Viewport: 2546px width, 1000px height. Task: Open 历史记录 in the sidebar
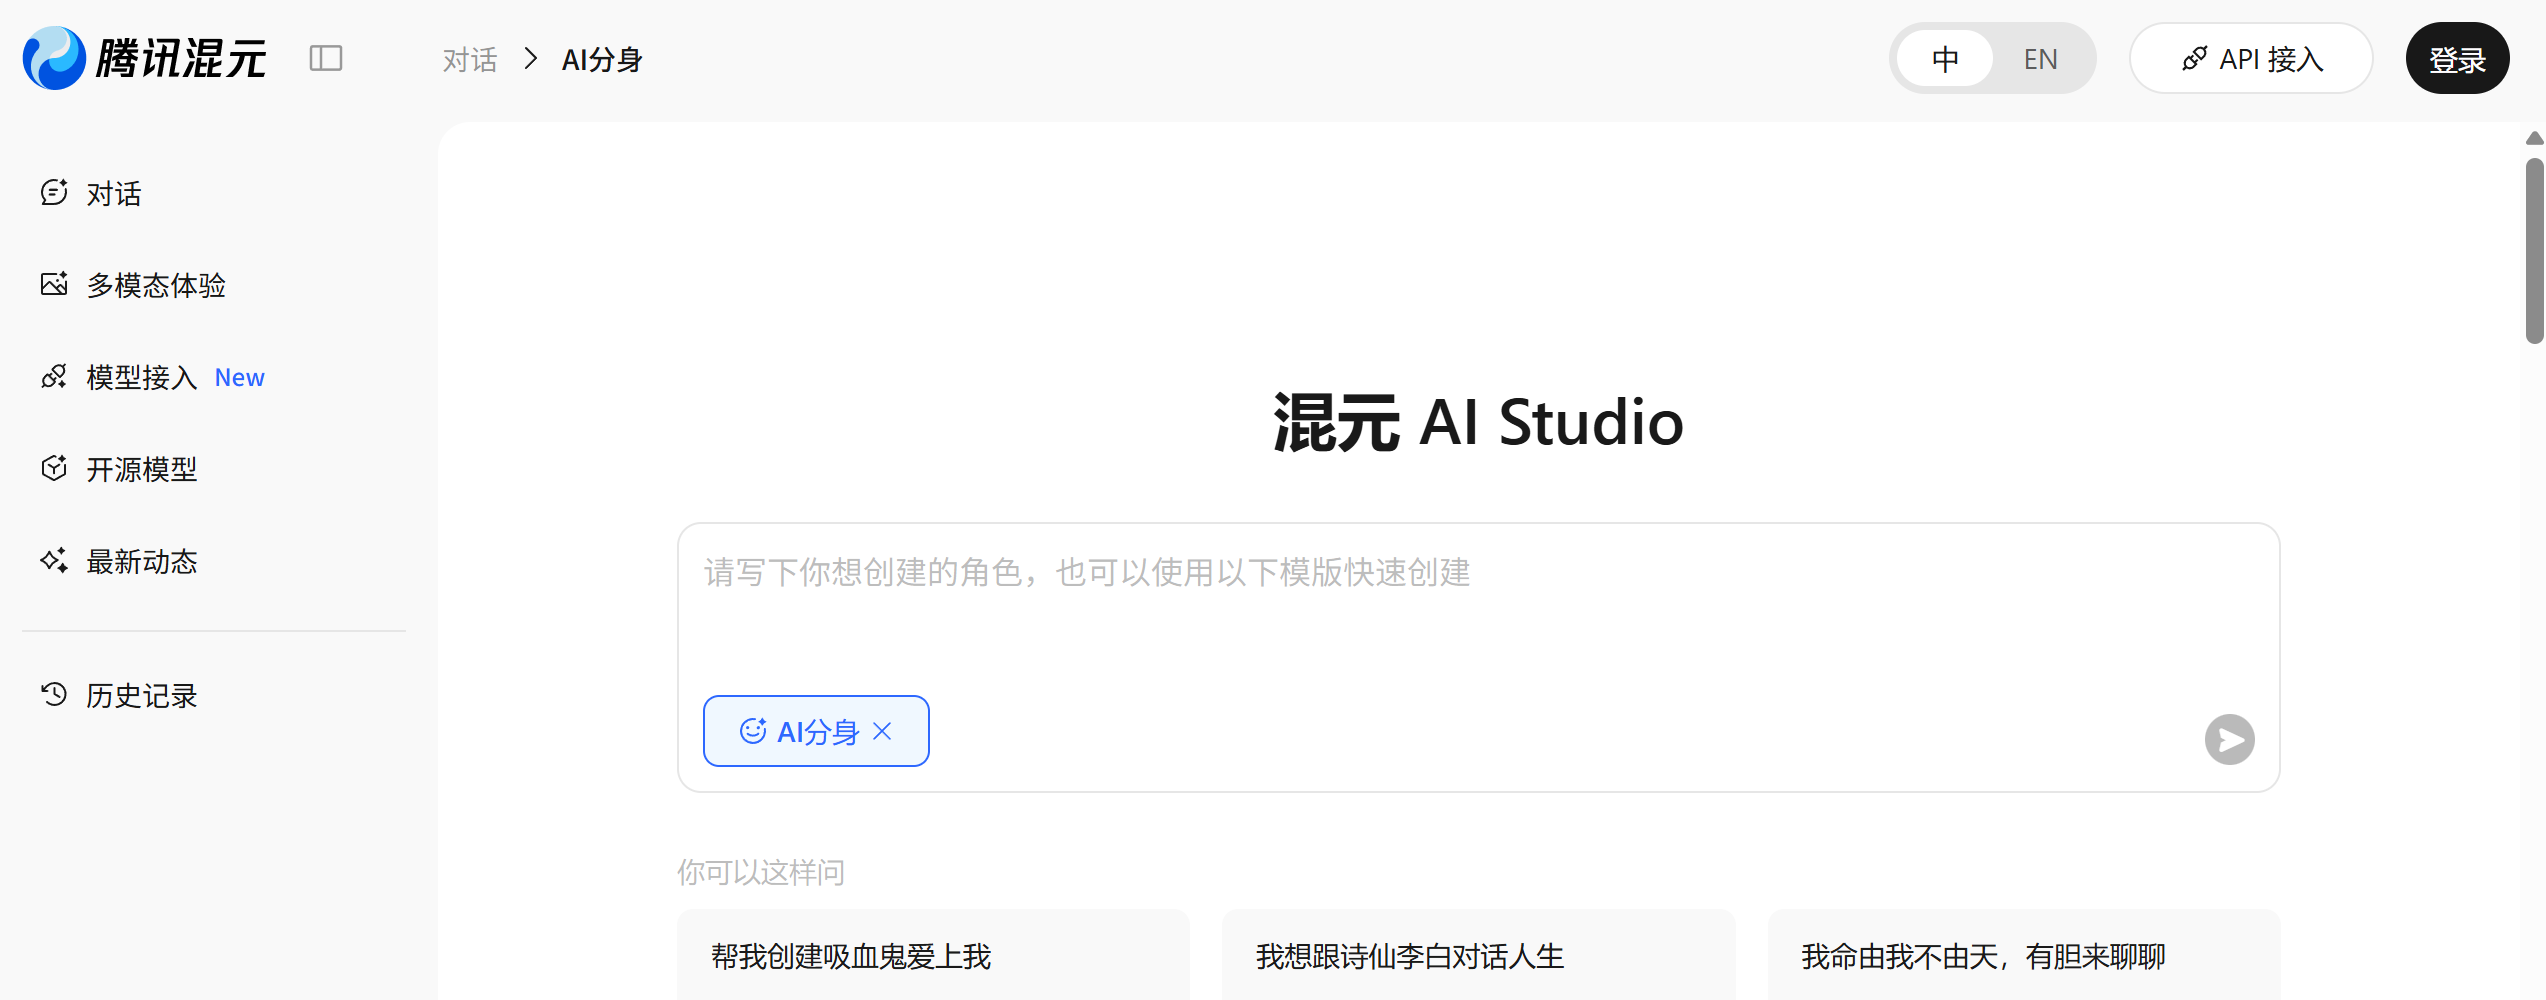214,695
